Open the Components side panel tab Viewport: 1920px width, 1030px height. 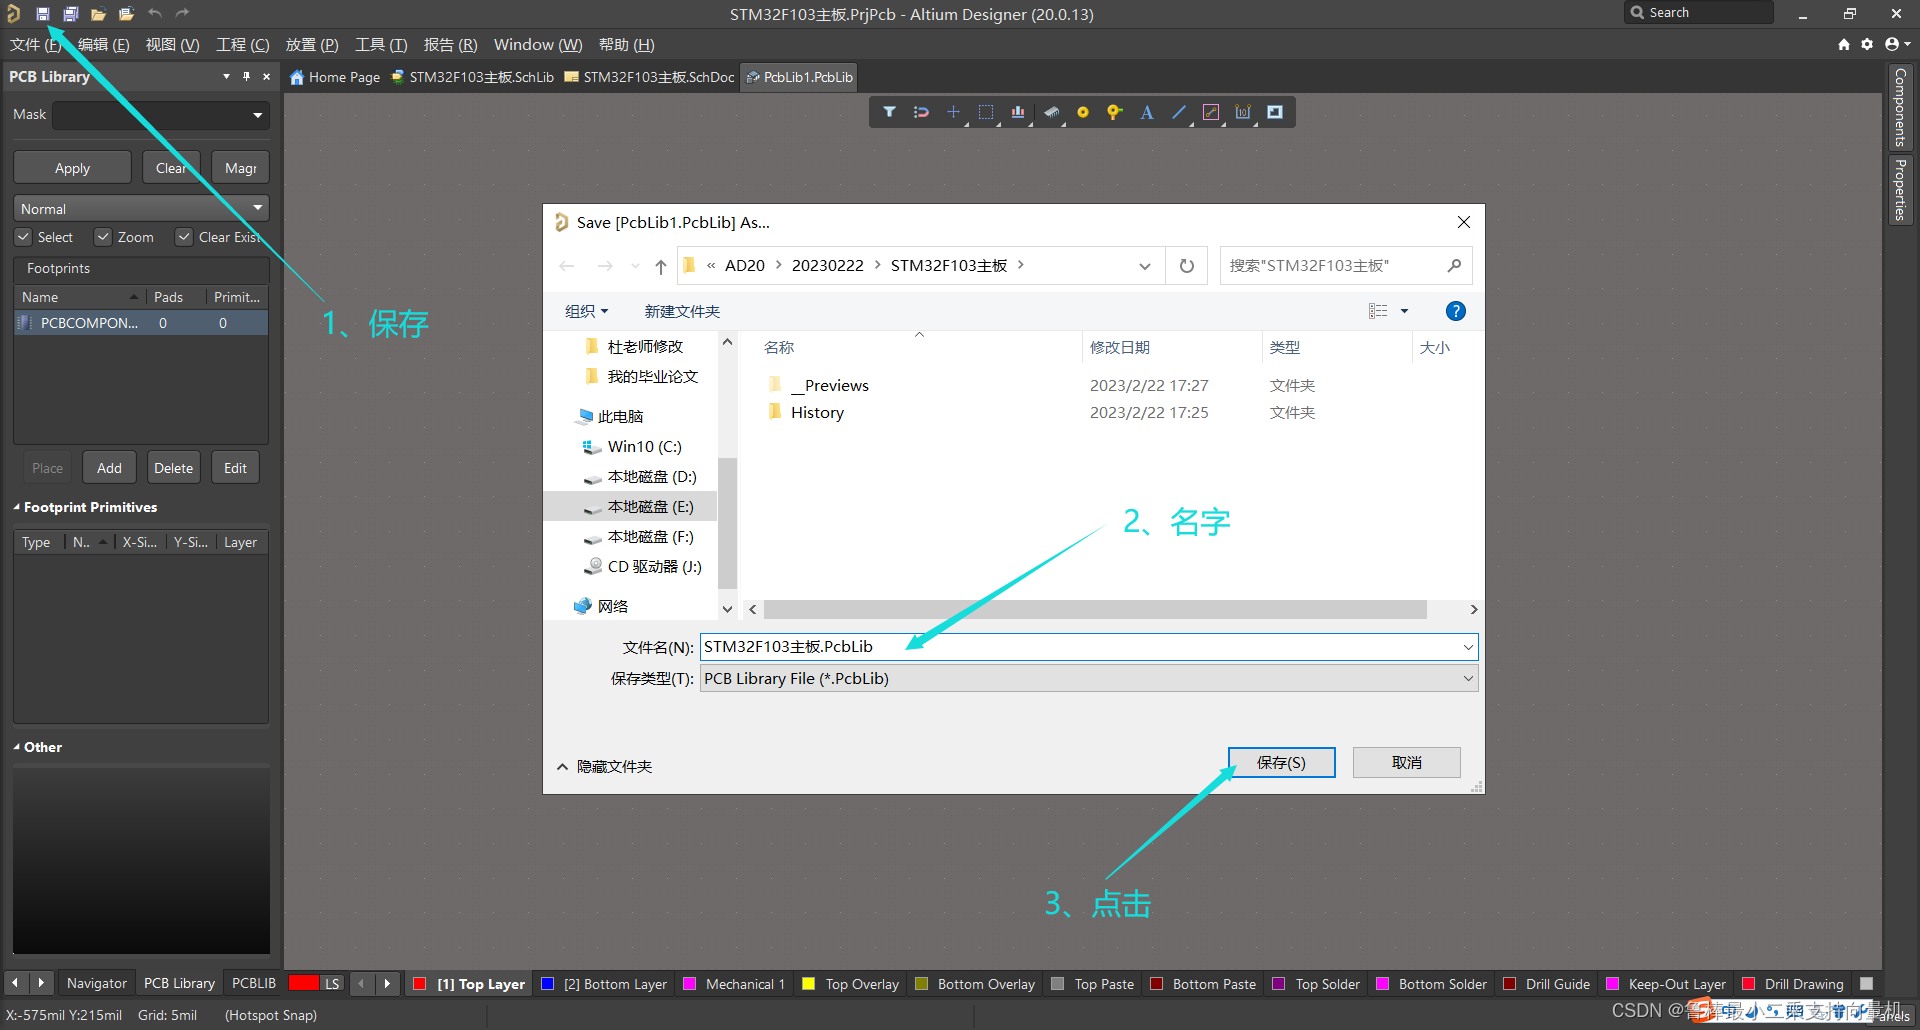(x=1900, y=107)
